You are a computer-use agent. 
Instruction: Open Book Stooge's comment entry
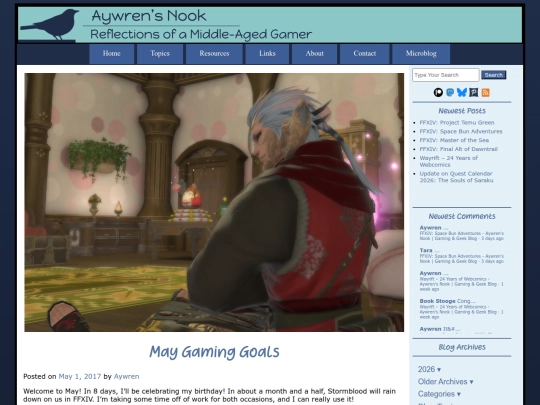461,309
